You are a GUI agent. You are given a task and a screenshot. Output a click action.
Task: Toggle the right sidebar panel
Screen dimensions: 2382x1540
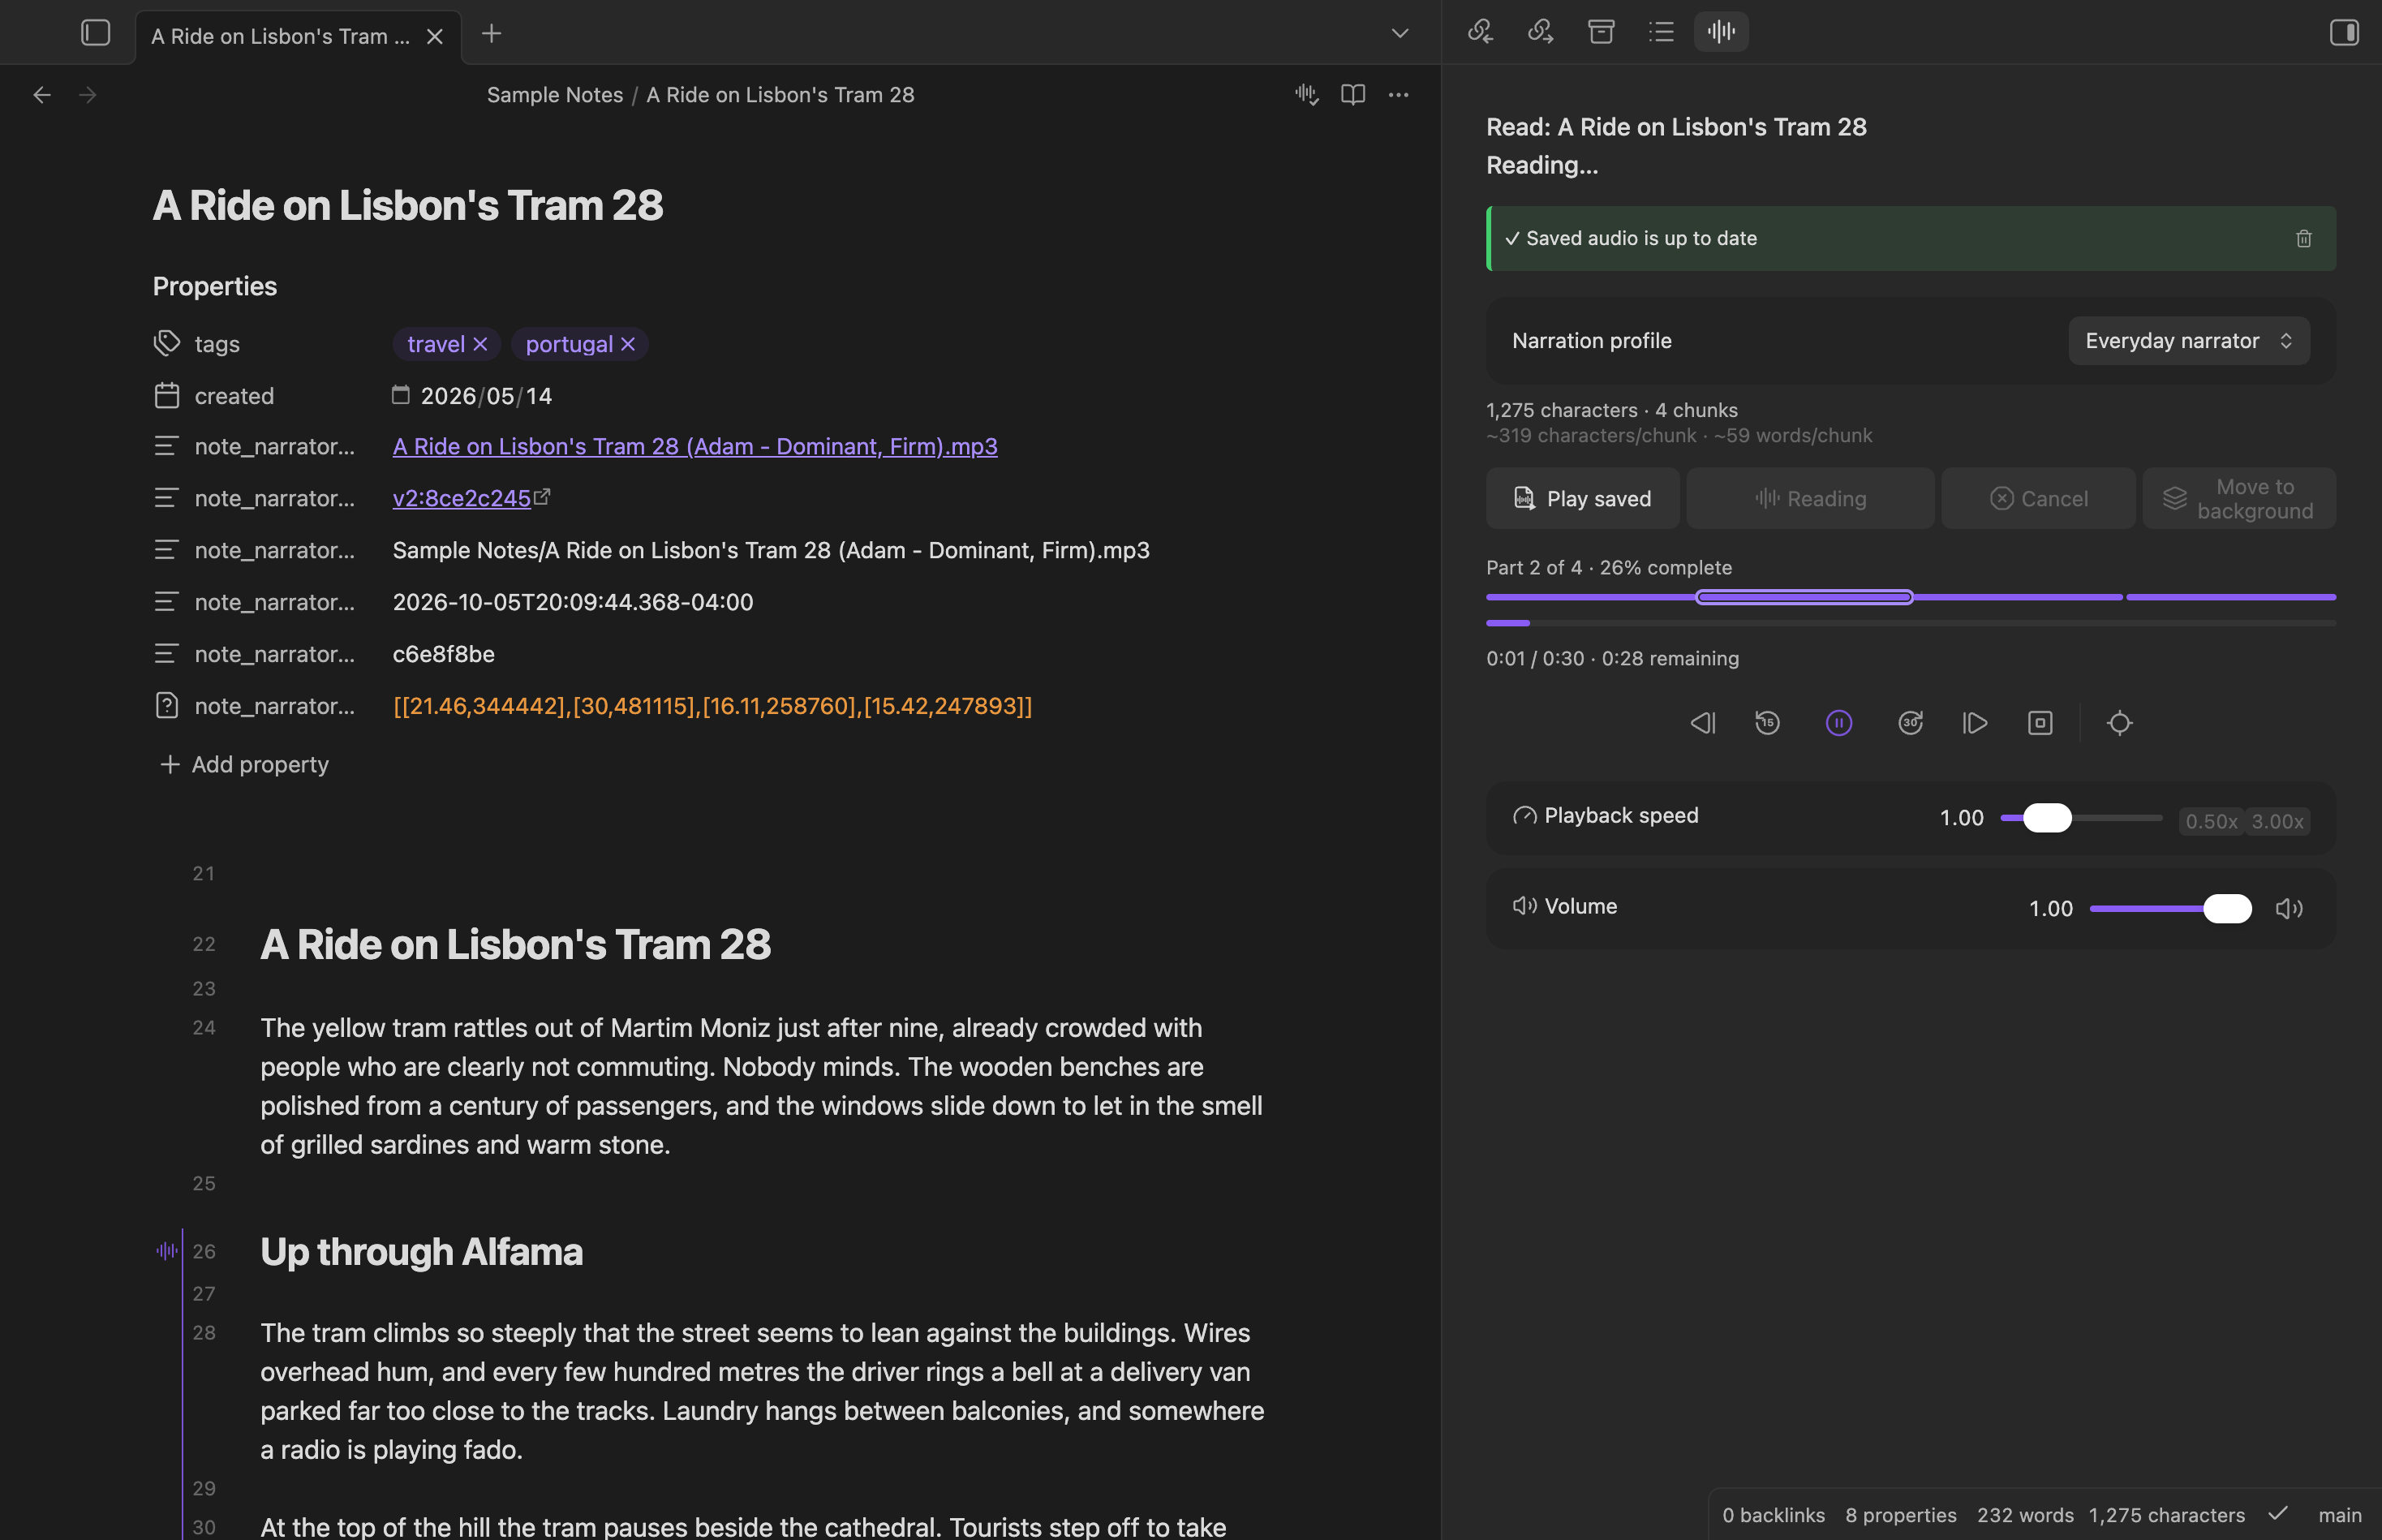tap(2344, 32)
